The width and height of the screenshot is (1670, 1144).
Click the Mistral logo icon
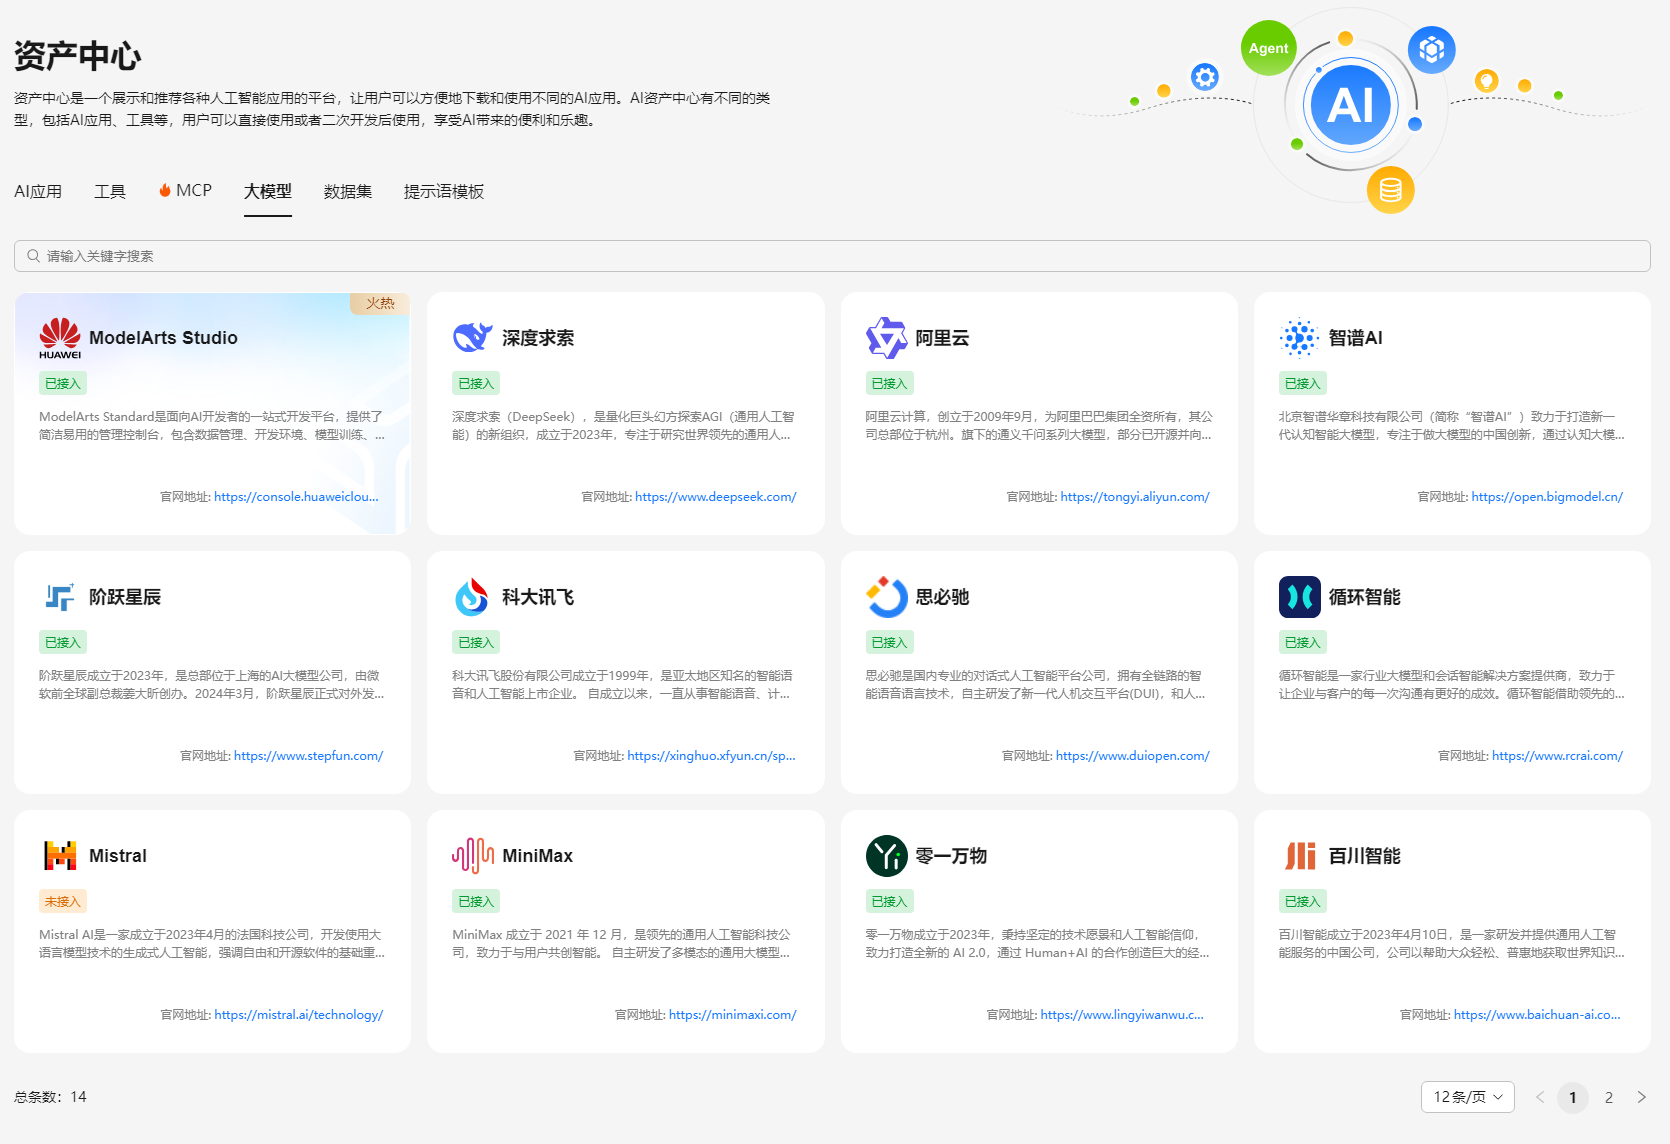tap(60, 856)
